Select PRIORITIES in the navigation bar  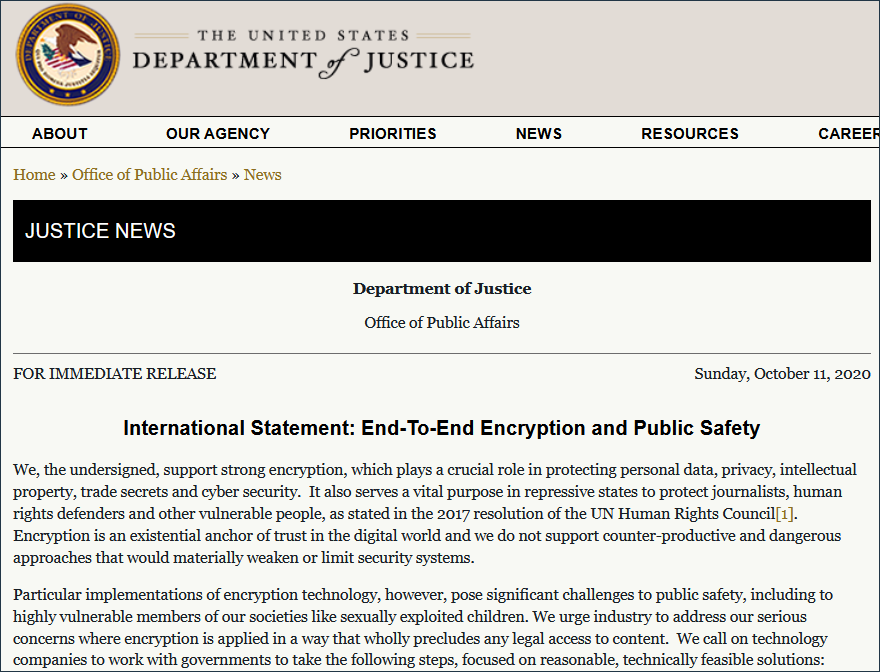[x=393, y=133]
